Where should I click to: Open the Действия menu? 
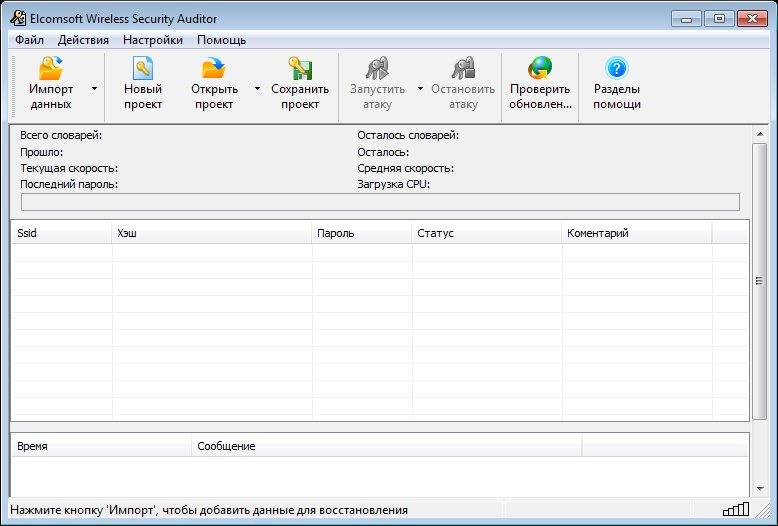click(83, 40)
